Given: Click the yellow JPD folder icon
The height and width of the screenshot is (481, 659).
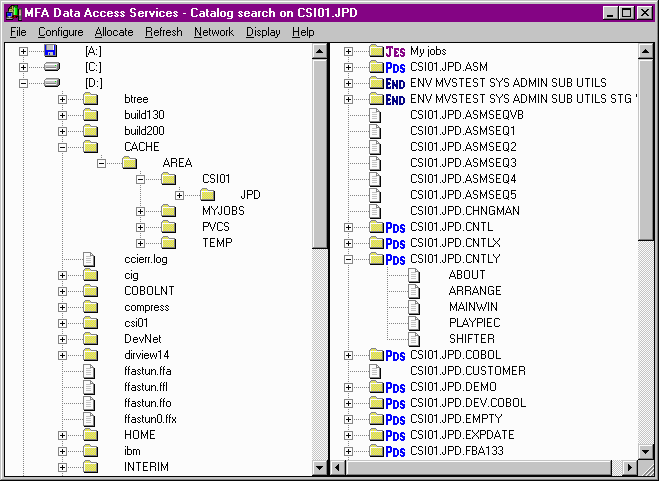Looking at the screenshot, I should [207, 195].
